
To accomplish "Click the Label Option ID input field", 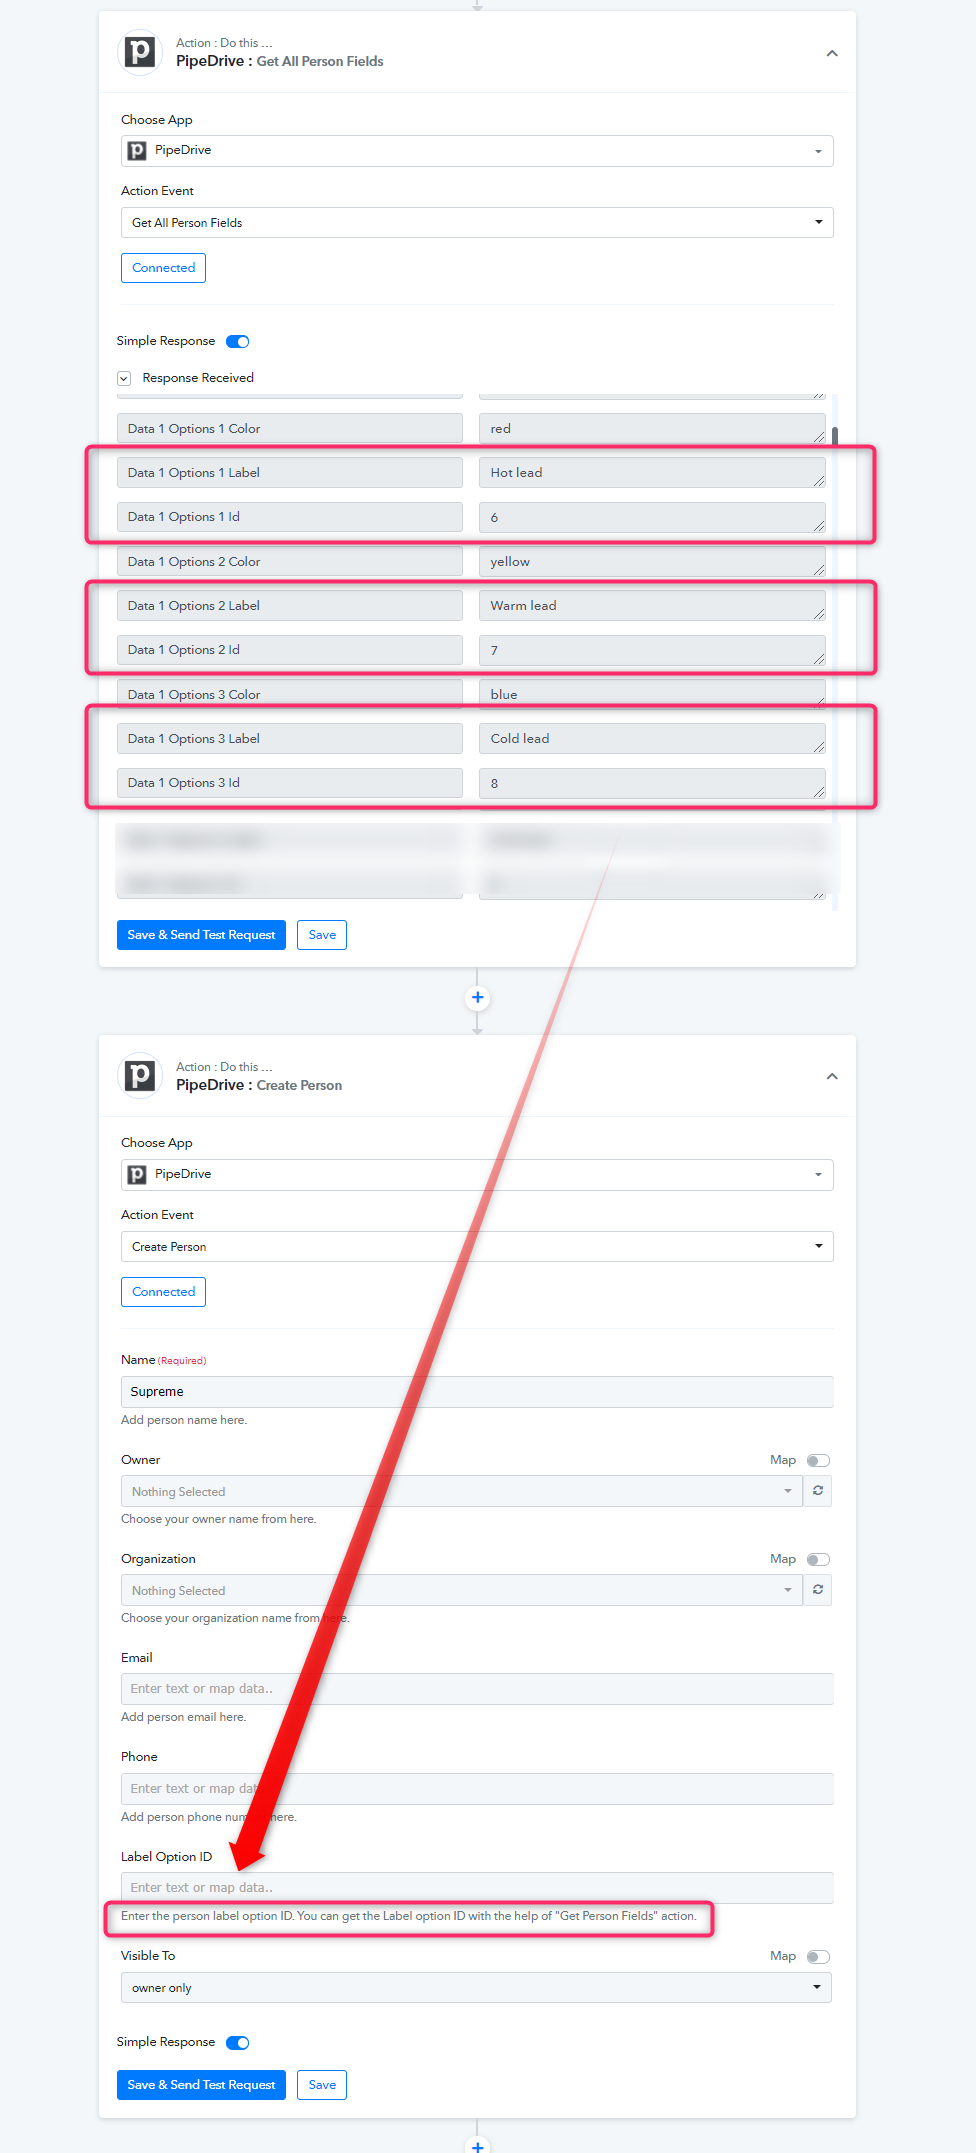I will coord(477,1888).
